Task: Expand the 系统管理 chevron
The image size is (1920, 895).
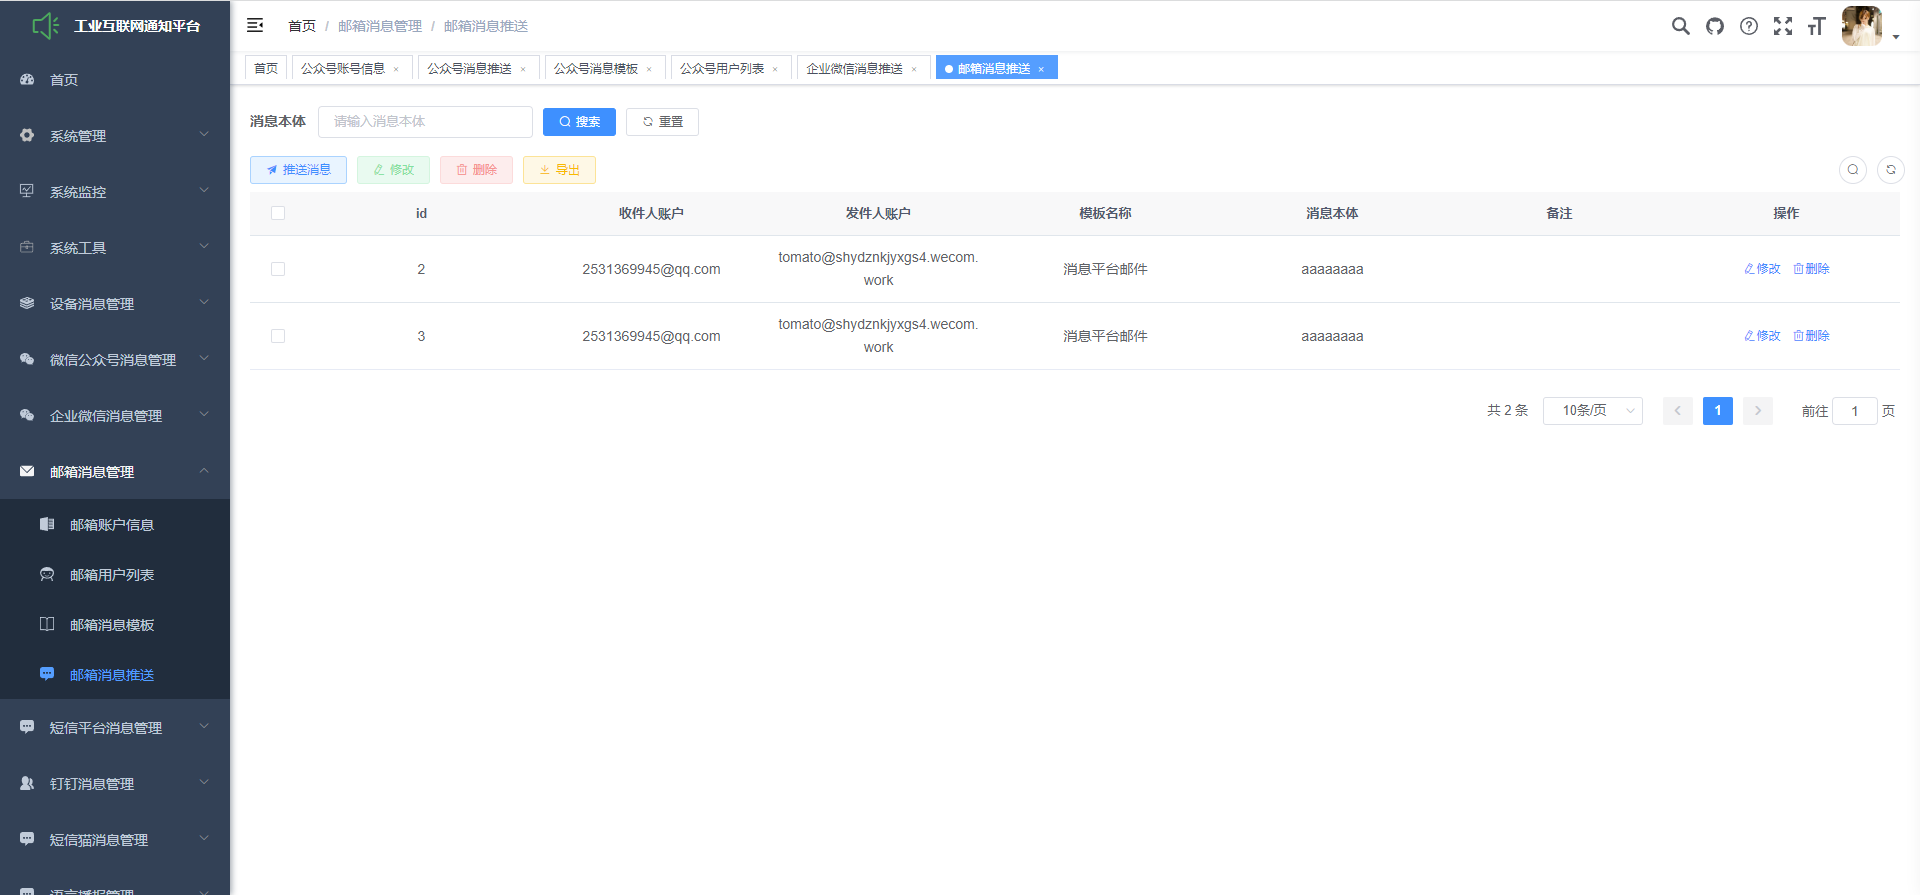Action: (x=204, y=134)
